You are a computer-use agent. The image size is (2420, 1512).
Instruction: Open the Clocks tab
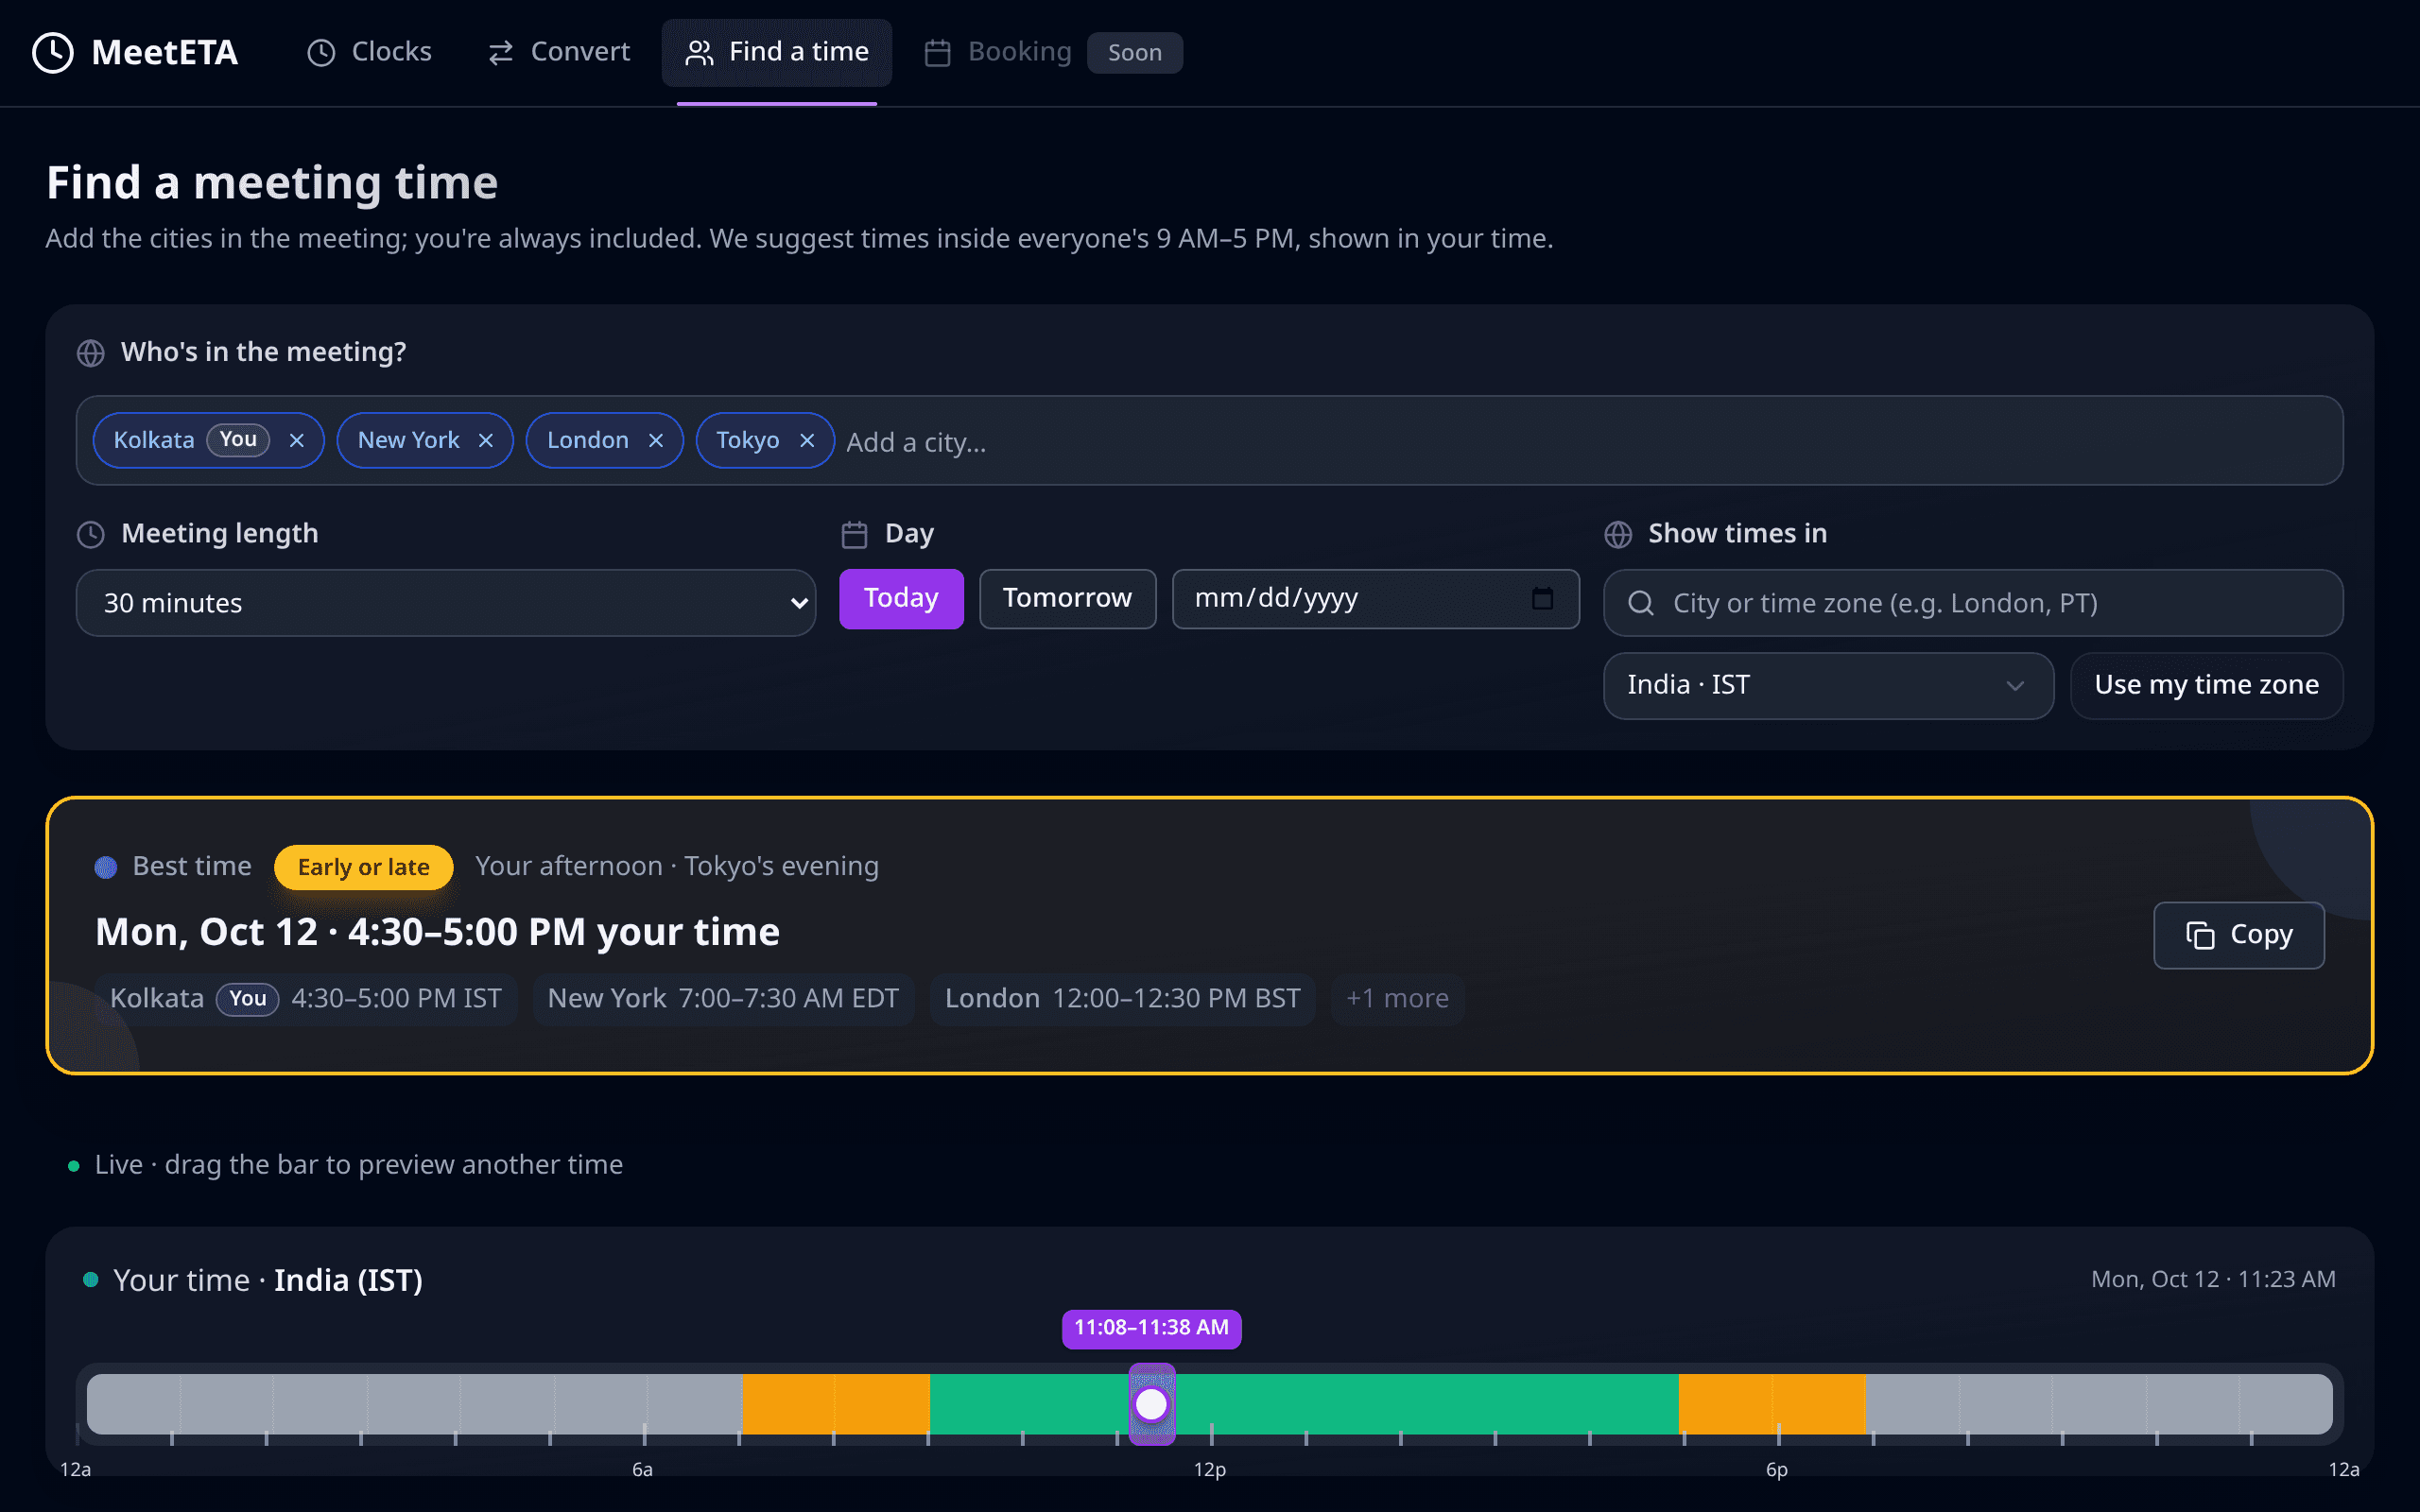370,52
